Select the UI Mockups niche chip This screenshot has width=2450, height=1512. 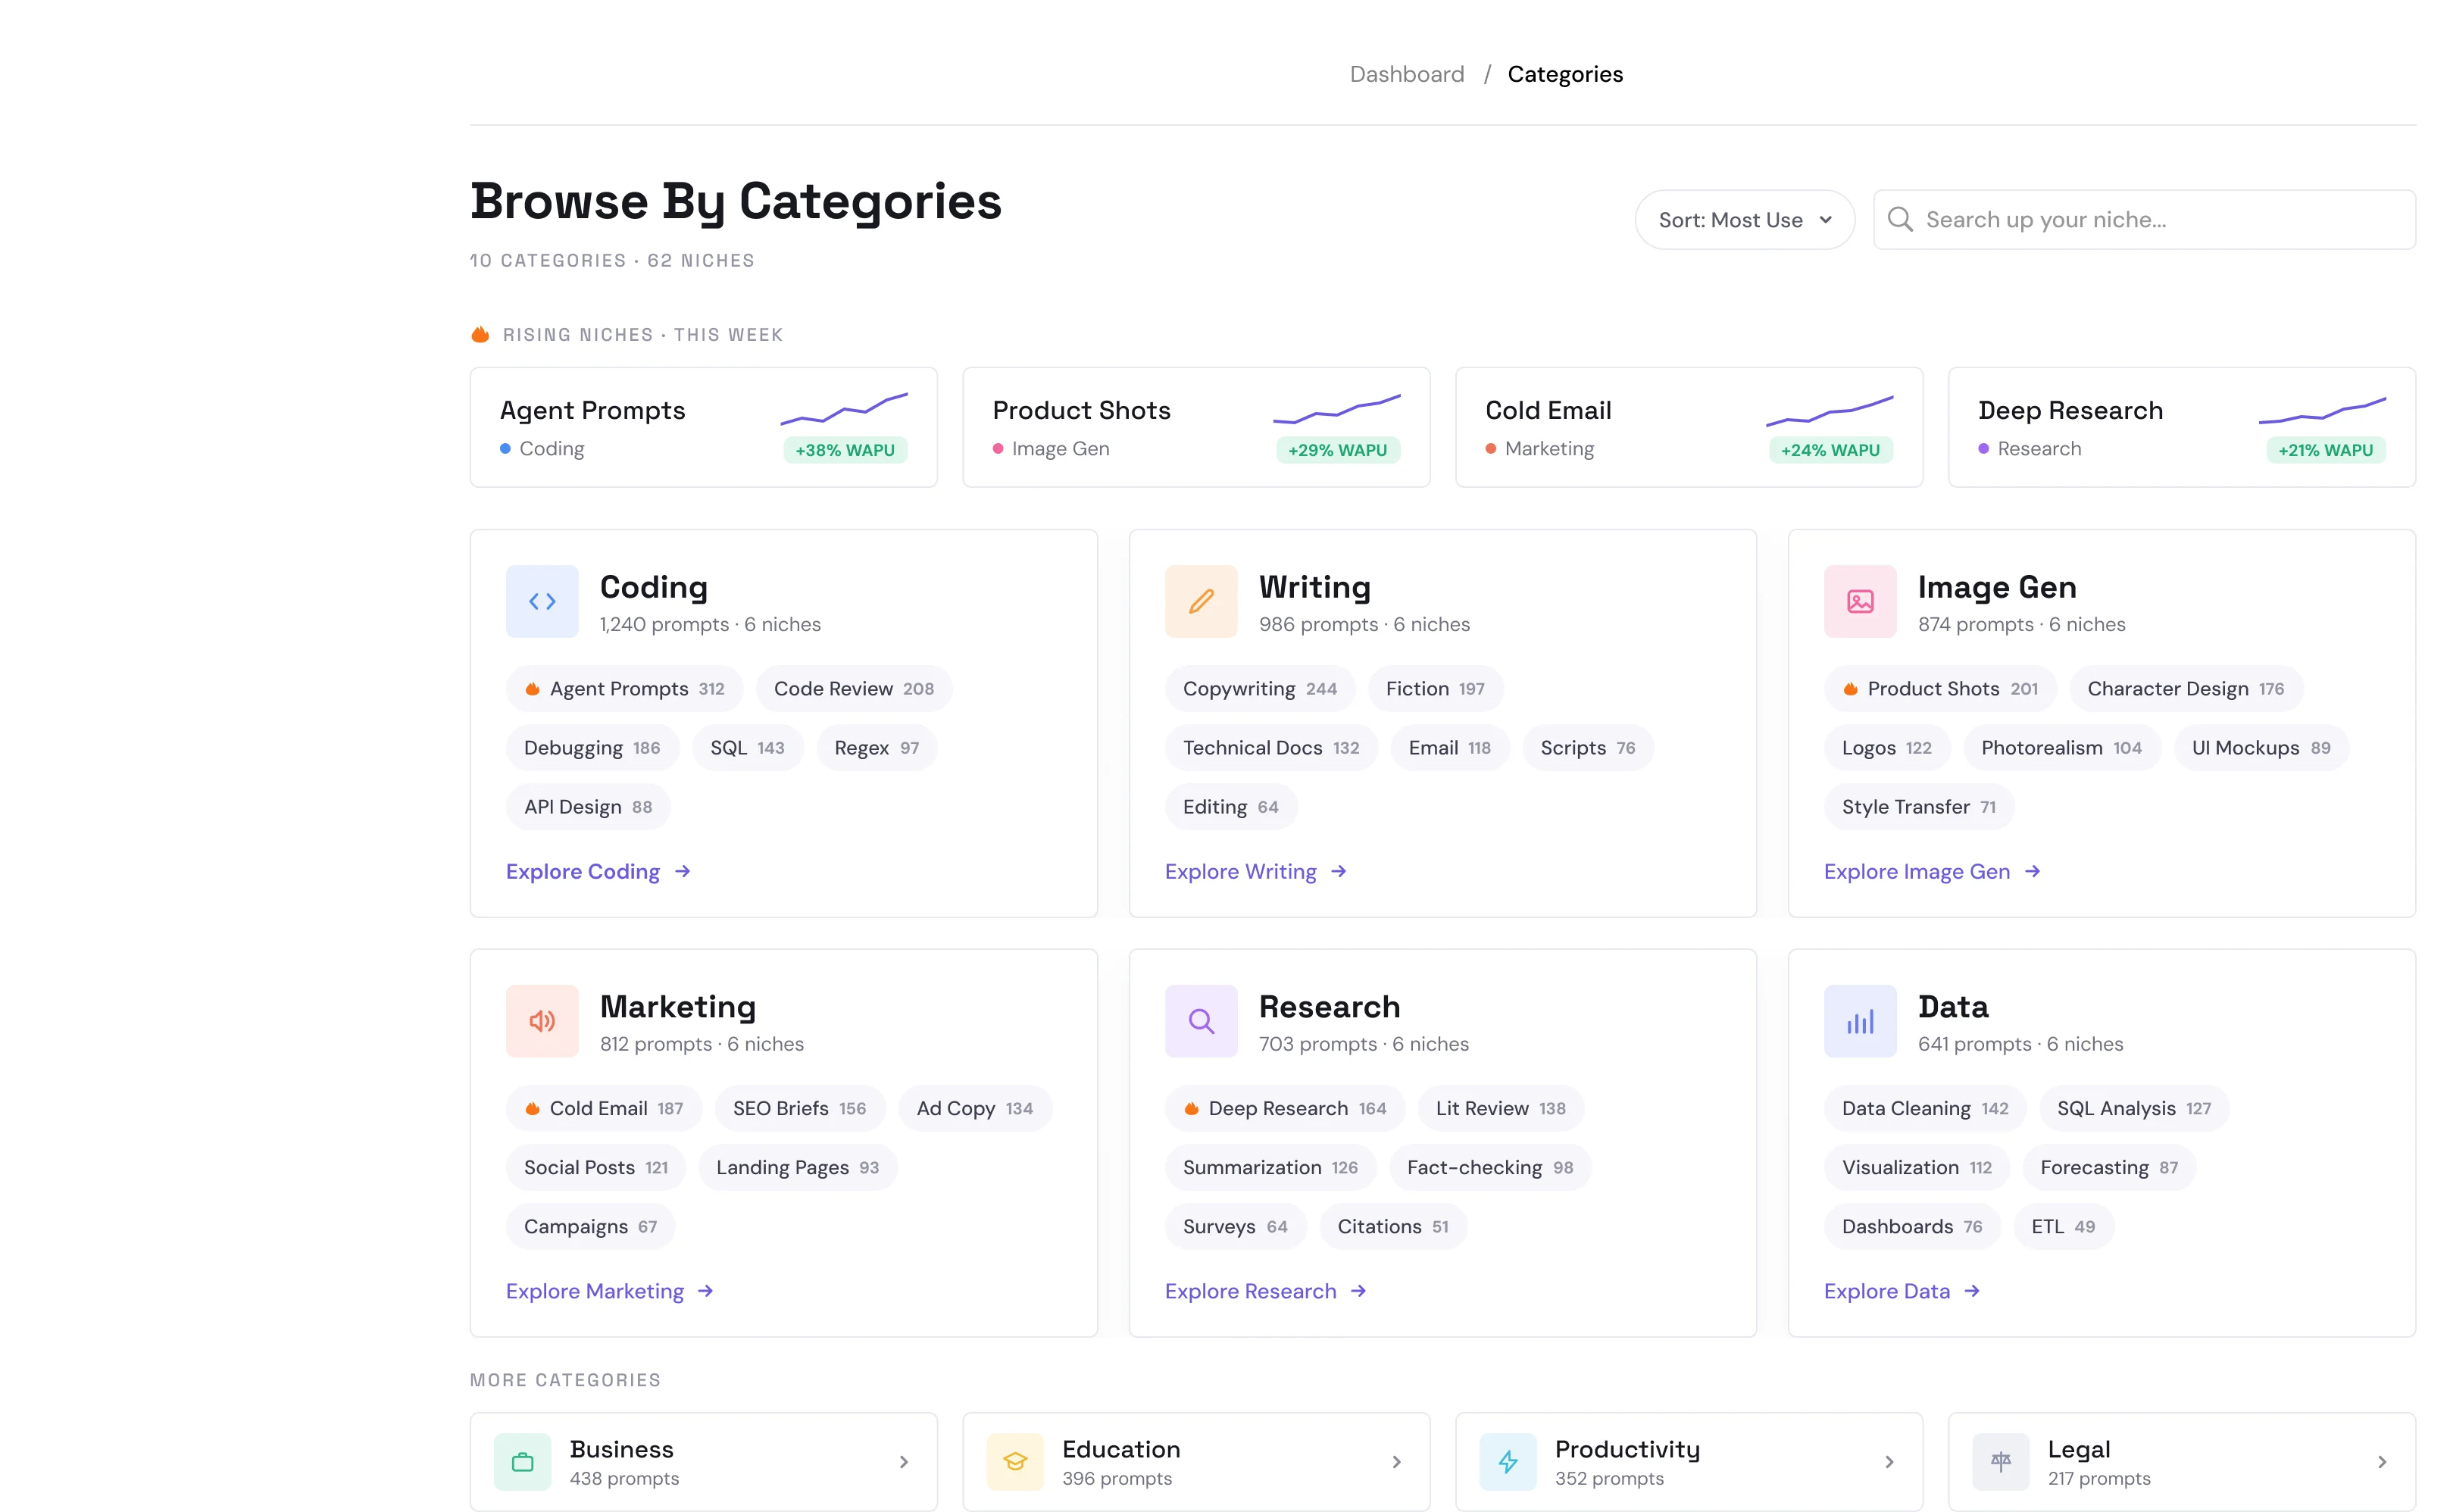tap(2261, 748)
